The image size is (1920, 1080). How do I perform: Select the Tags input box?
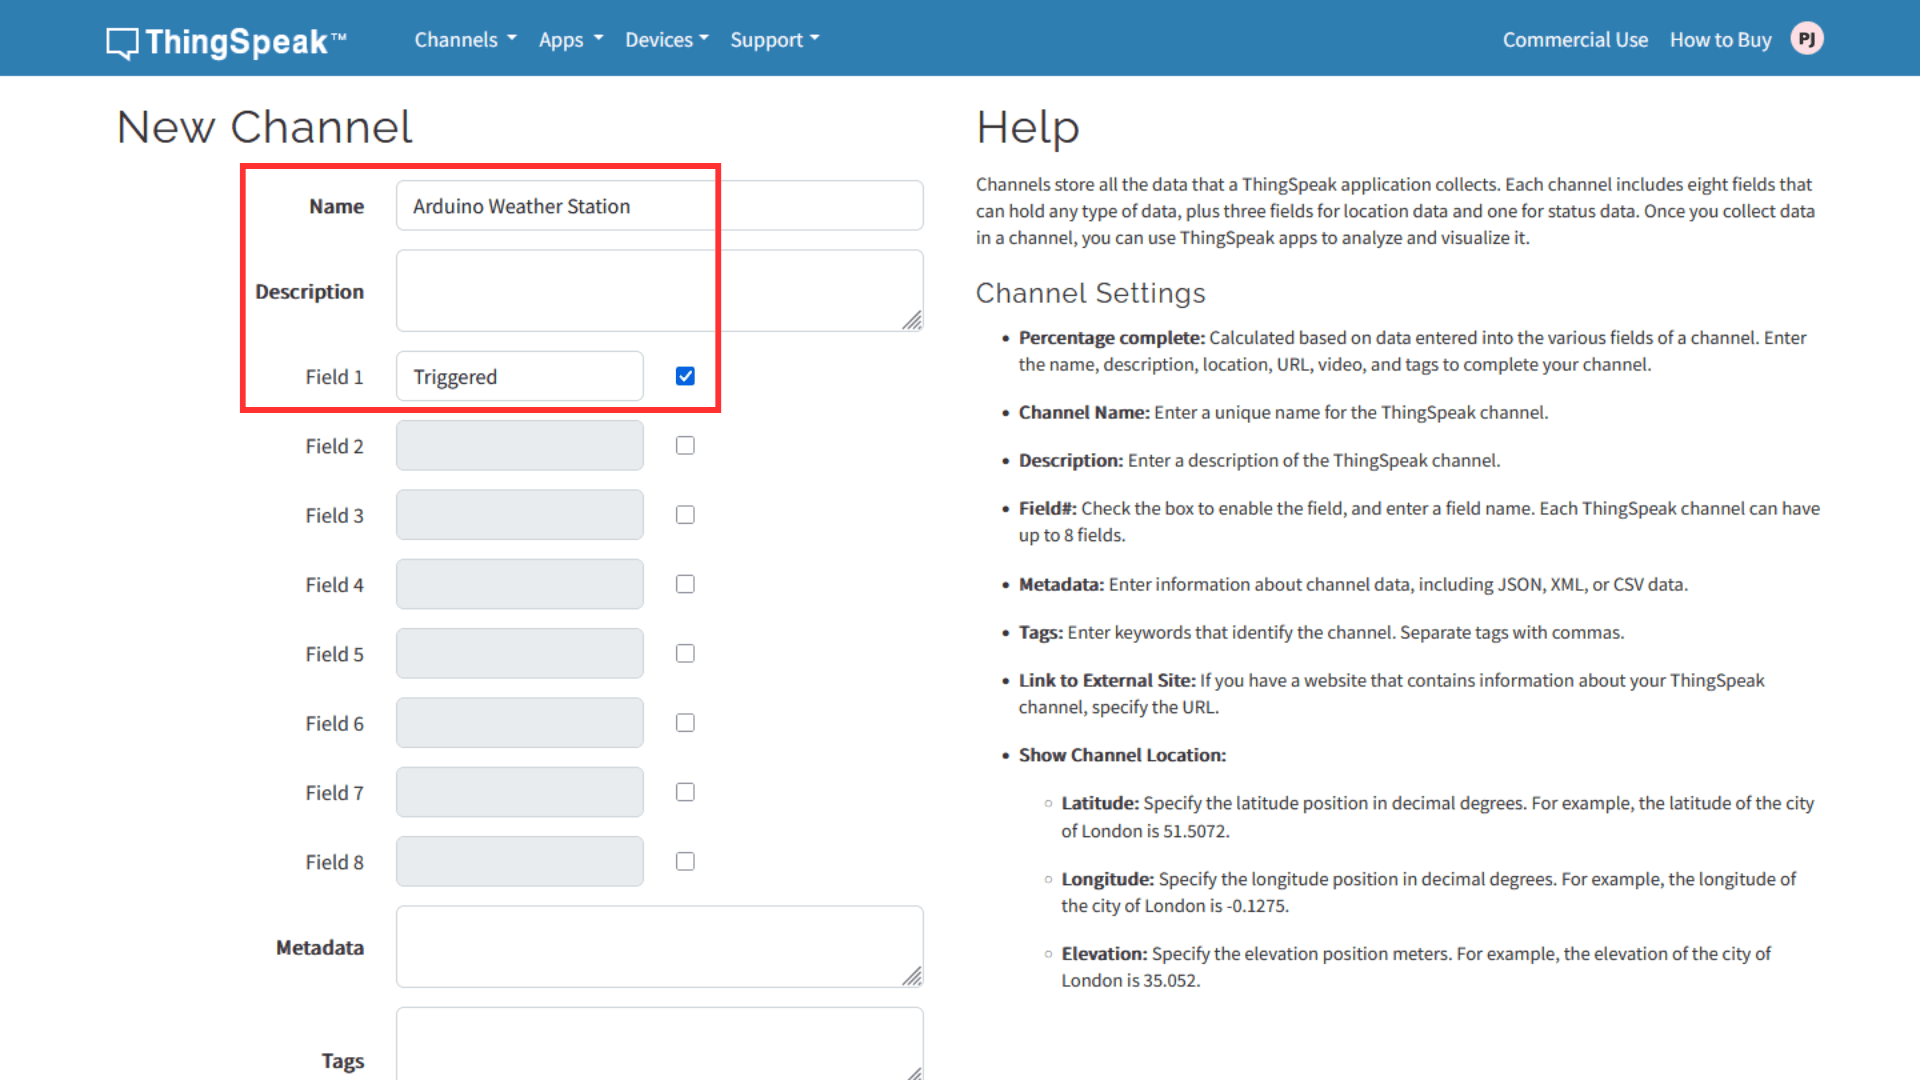(660, 1044)
